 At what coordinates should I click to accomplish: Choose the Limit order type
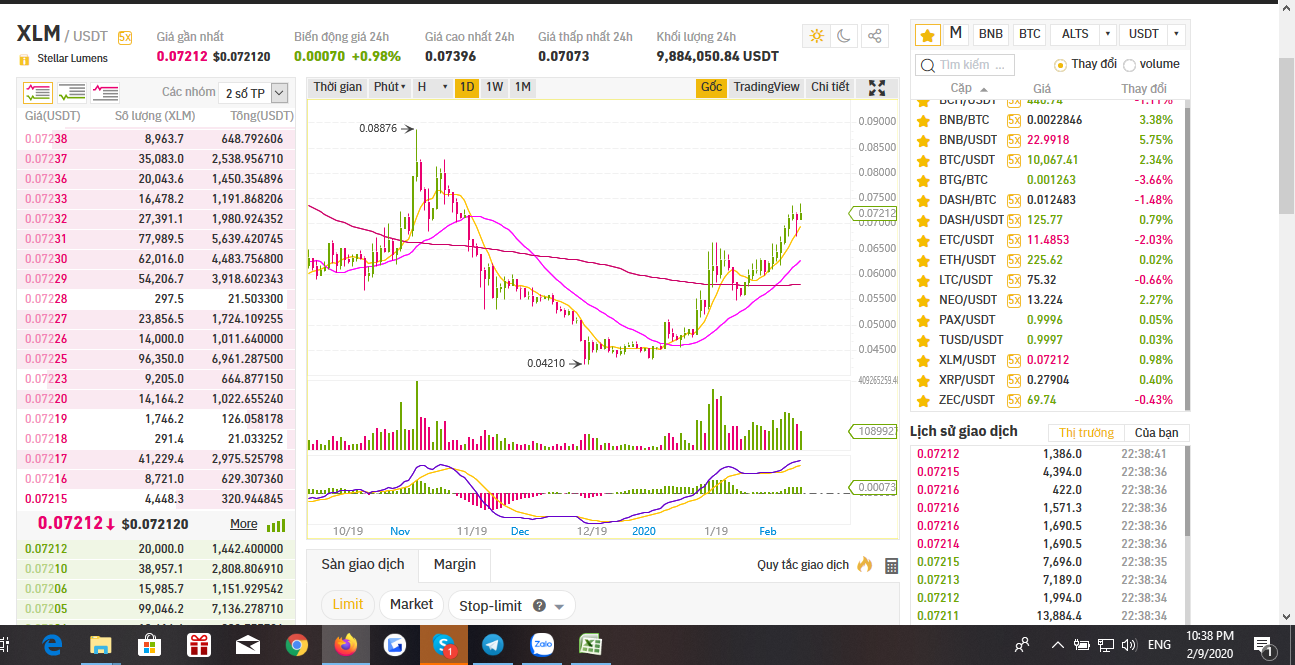pyautogui.click(x=348, y=604)
